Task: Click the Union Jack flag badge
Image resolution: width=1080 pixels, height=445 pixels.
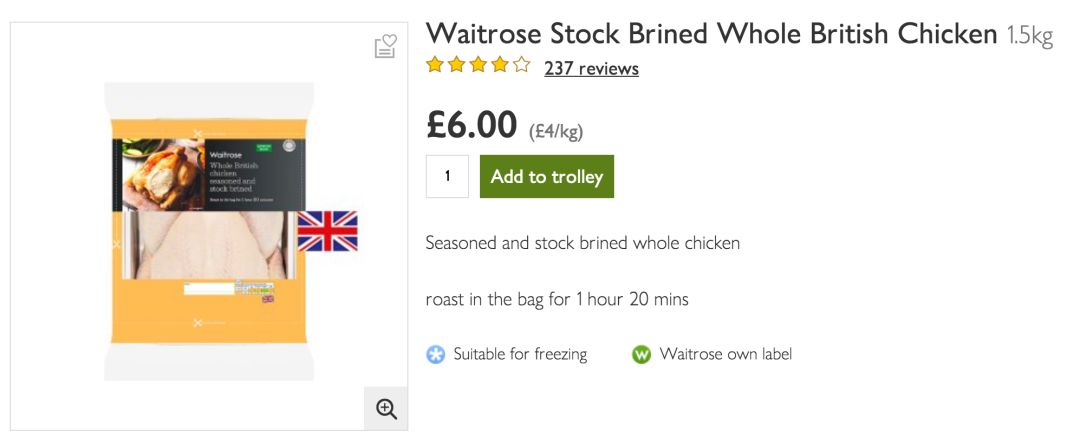Action: 327,231
